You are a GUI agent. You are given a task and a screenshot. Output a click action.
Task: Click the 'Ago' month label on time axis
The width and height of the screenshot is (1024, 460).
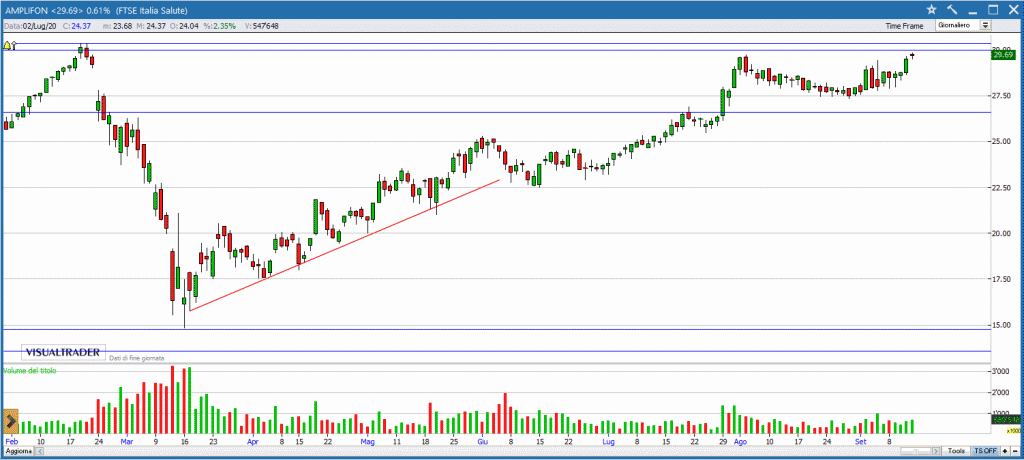click(740, 442)
